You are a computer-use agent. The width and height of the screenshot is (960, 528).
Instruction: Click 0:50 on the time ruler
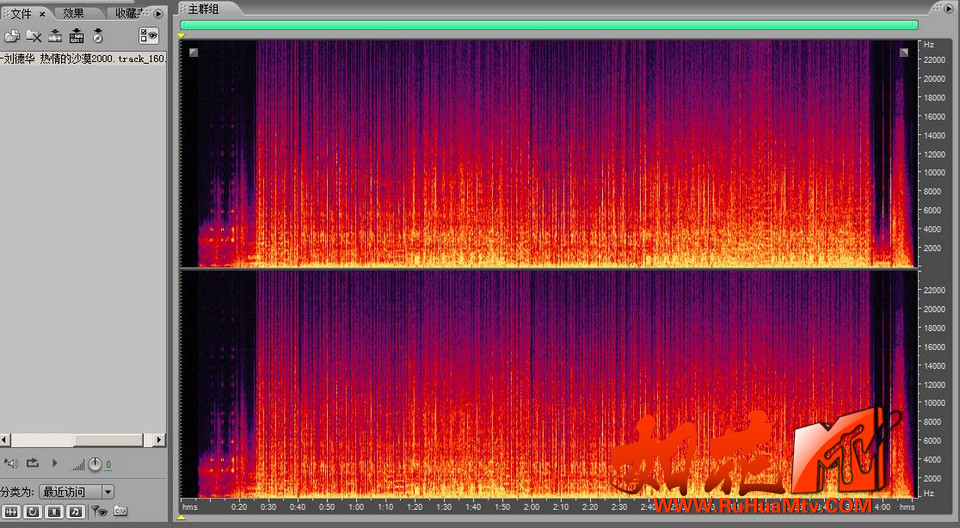click(x=326, y=507)
